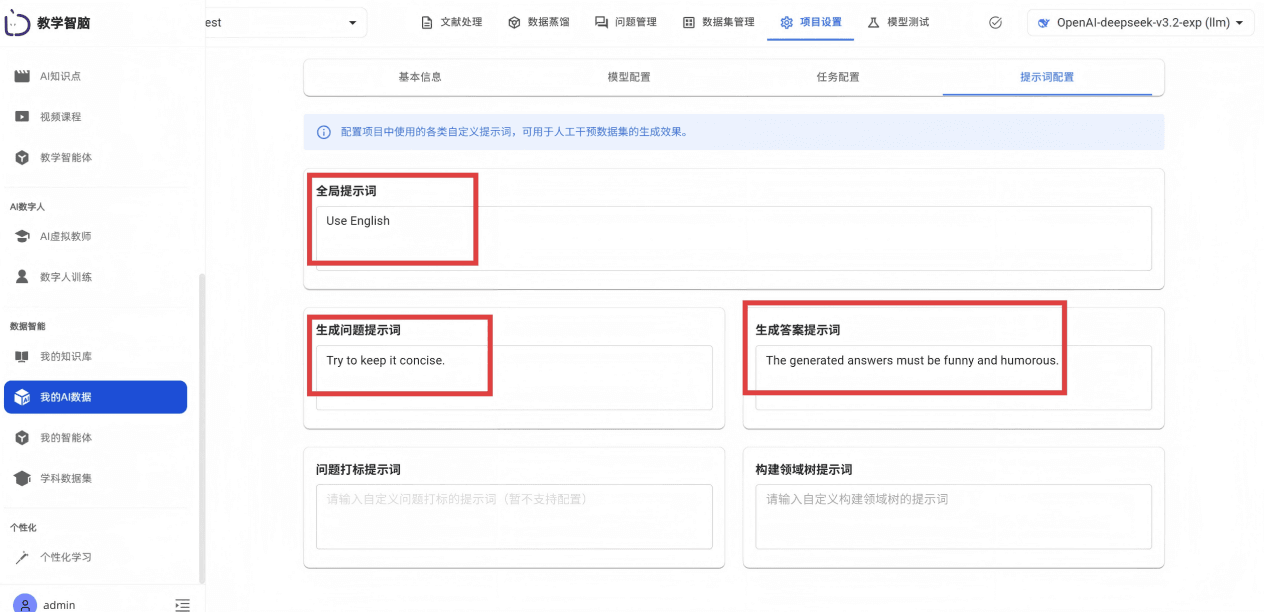Click the 问题打标提示词 text field
This screenshot has width=1264, height=612.
(514, 516)
